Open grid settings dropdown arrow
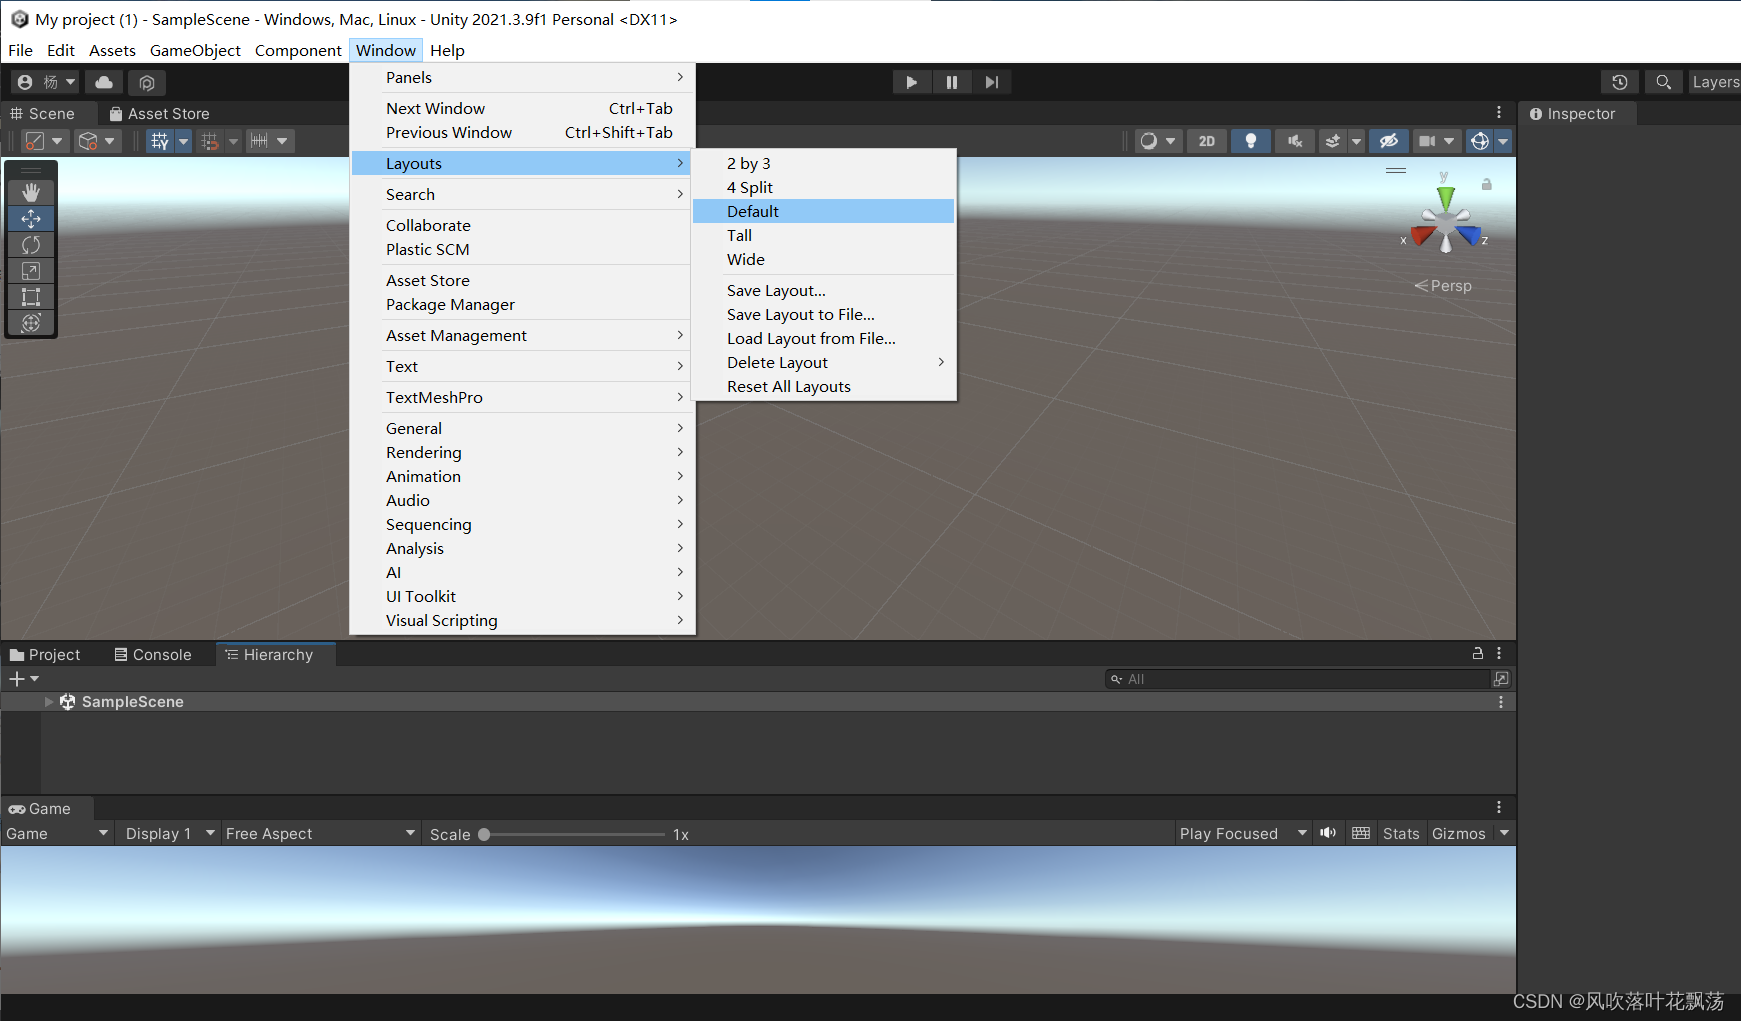 [x=183, y=141]
